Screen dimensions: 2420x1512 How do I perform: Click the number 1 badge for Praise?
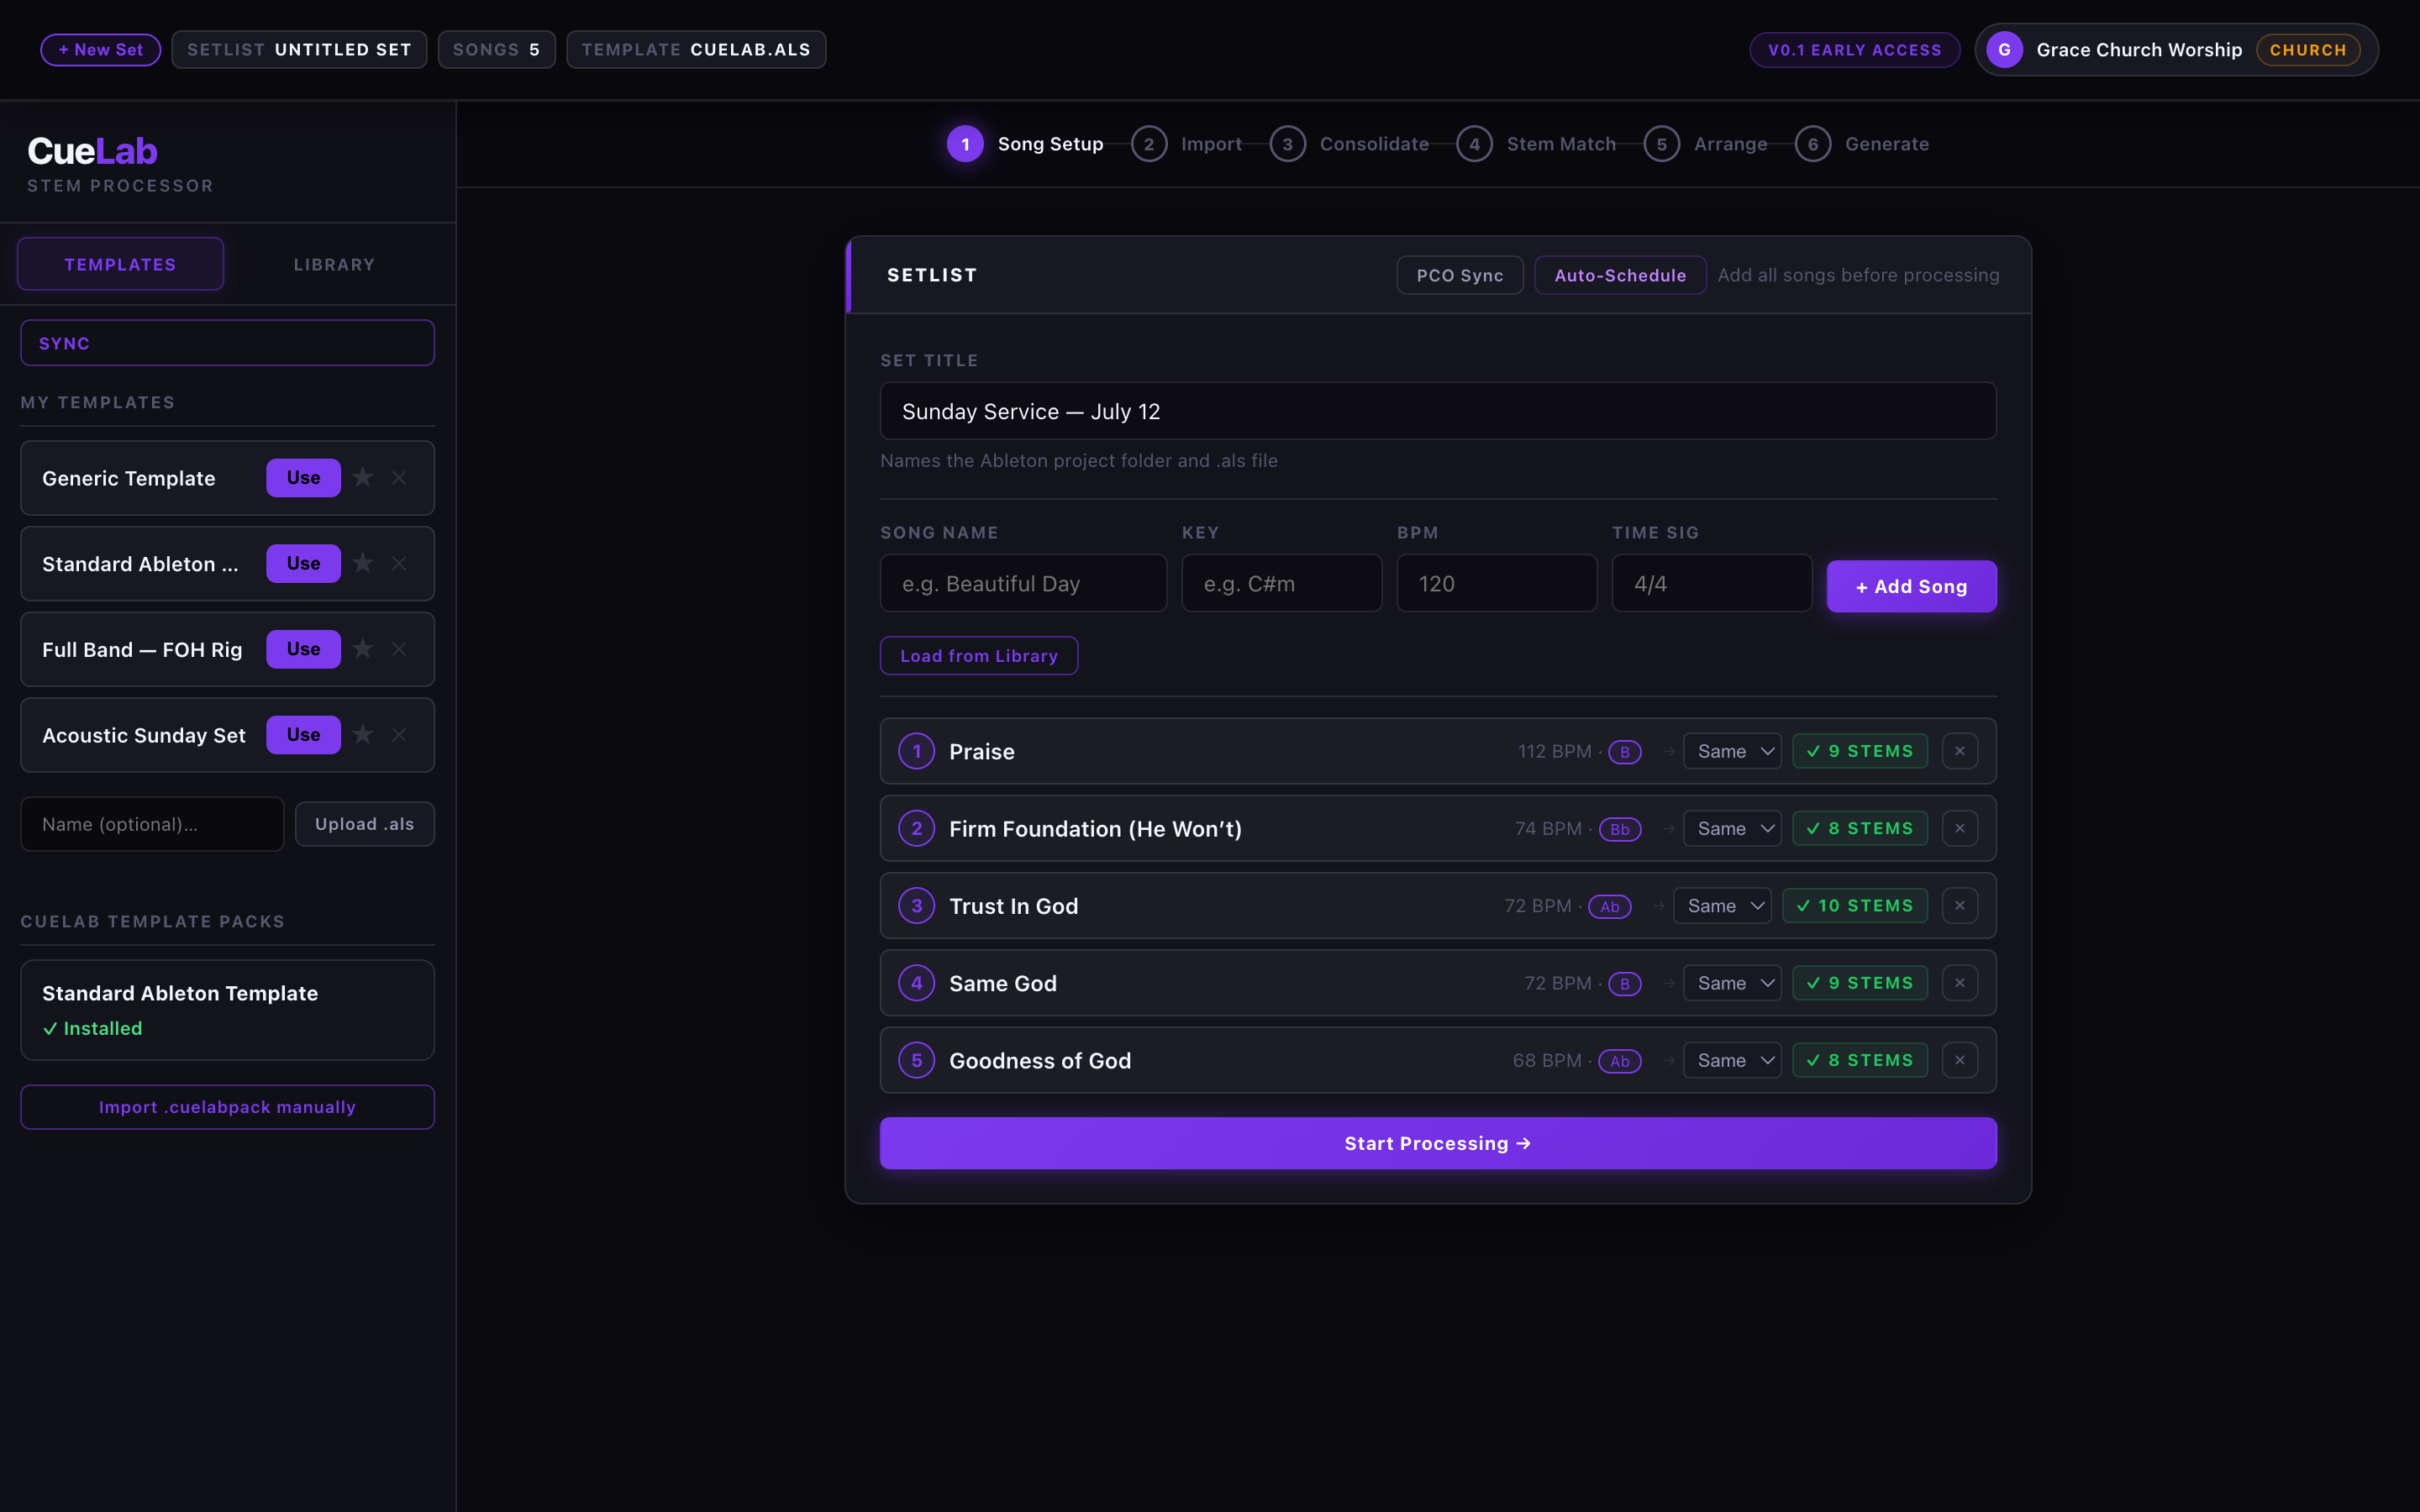click(x=917, y=751)
